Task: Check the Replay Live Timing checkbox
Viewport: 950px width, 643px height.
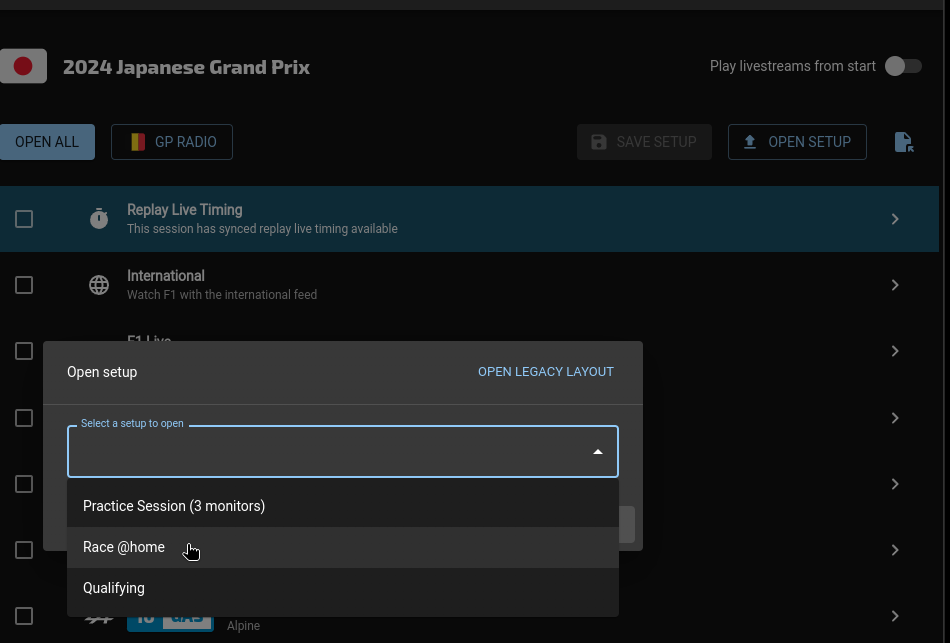Action: point(24,219)
